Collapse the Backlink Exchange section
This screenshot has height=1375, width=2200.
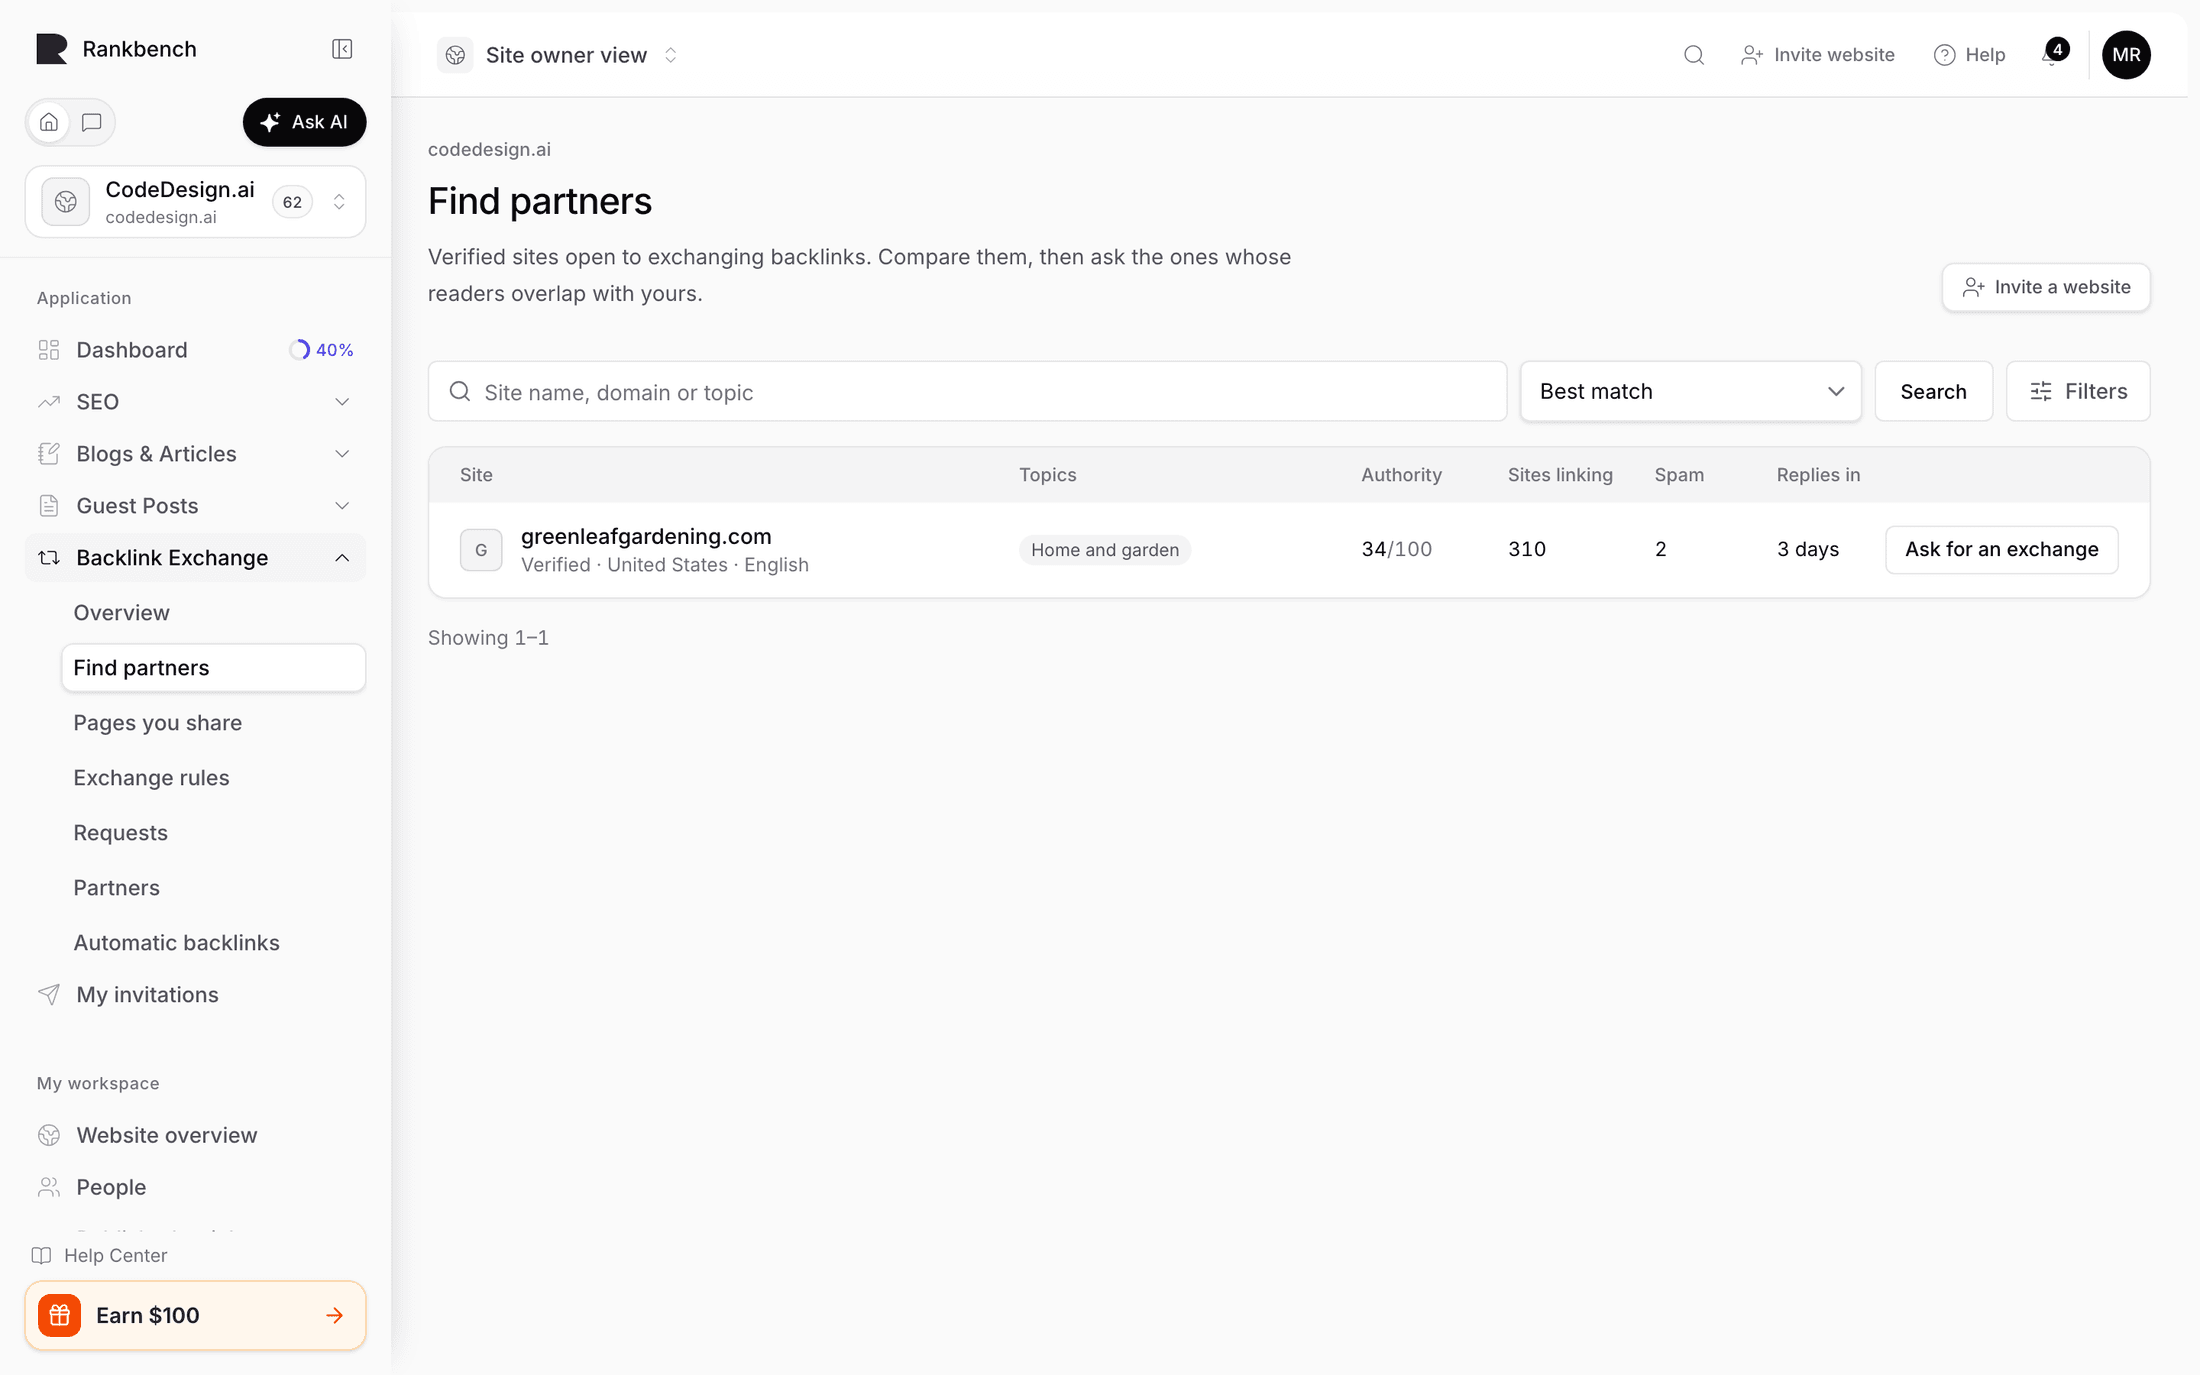click(x=195, y=558)
